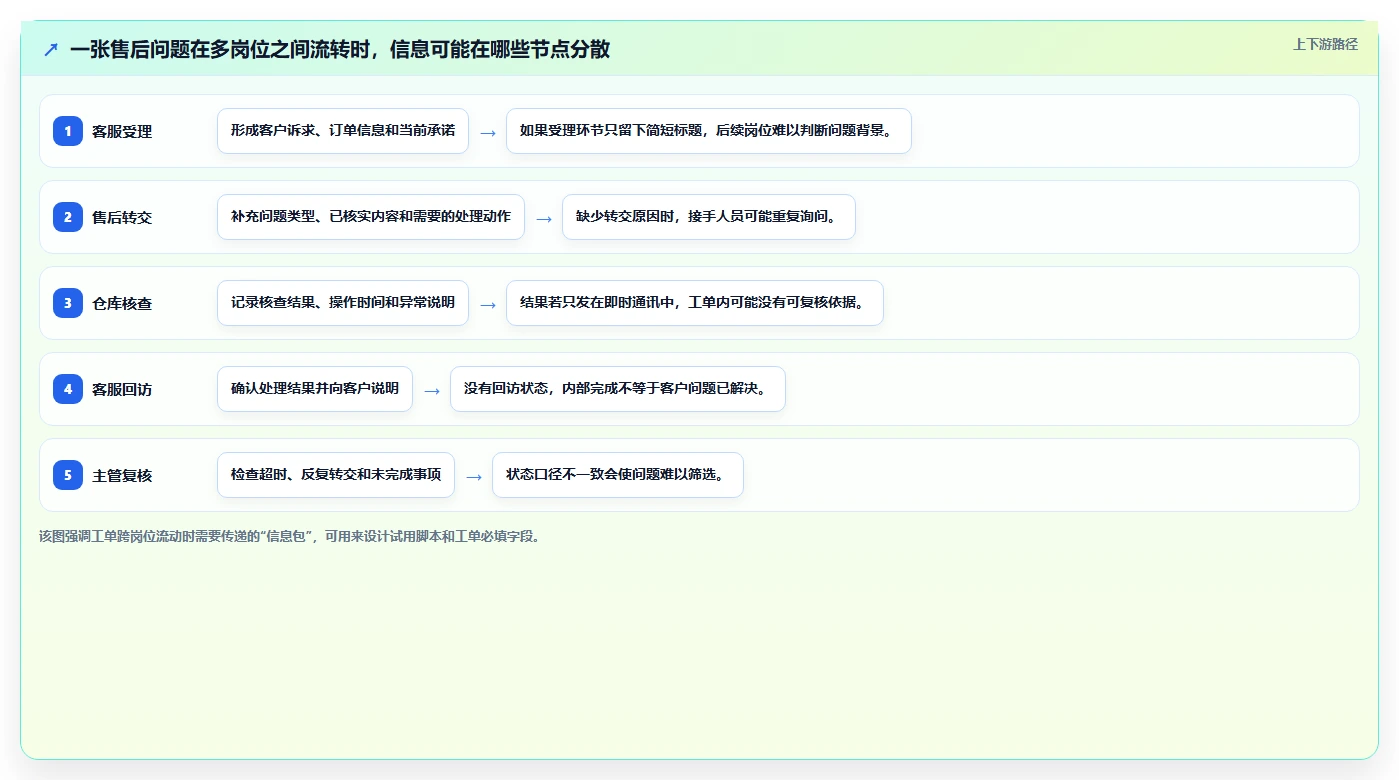Image resolution: width=1399 pixels, height=780 pixels.
Task: Select the 主管复核 step label
Action: 122,475
